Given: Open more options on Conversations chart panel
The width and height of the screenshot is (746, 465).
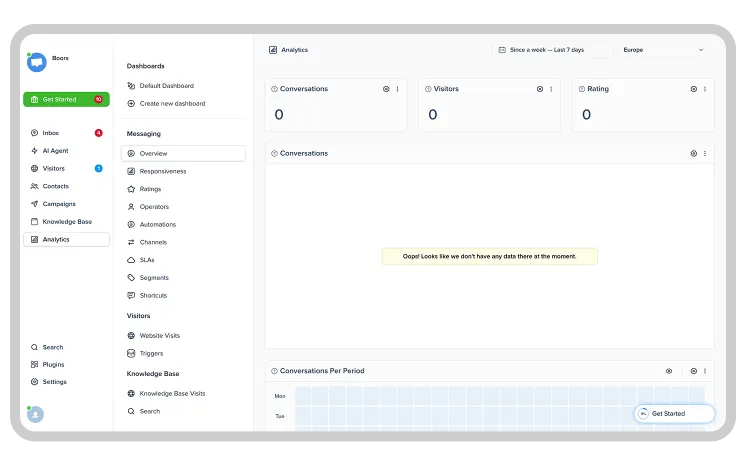Looking at the screenshot, I should [705, 154].
